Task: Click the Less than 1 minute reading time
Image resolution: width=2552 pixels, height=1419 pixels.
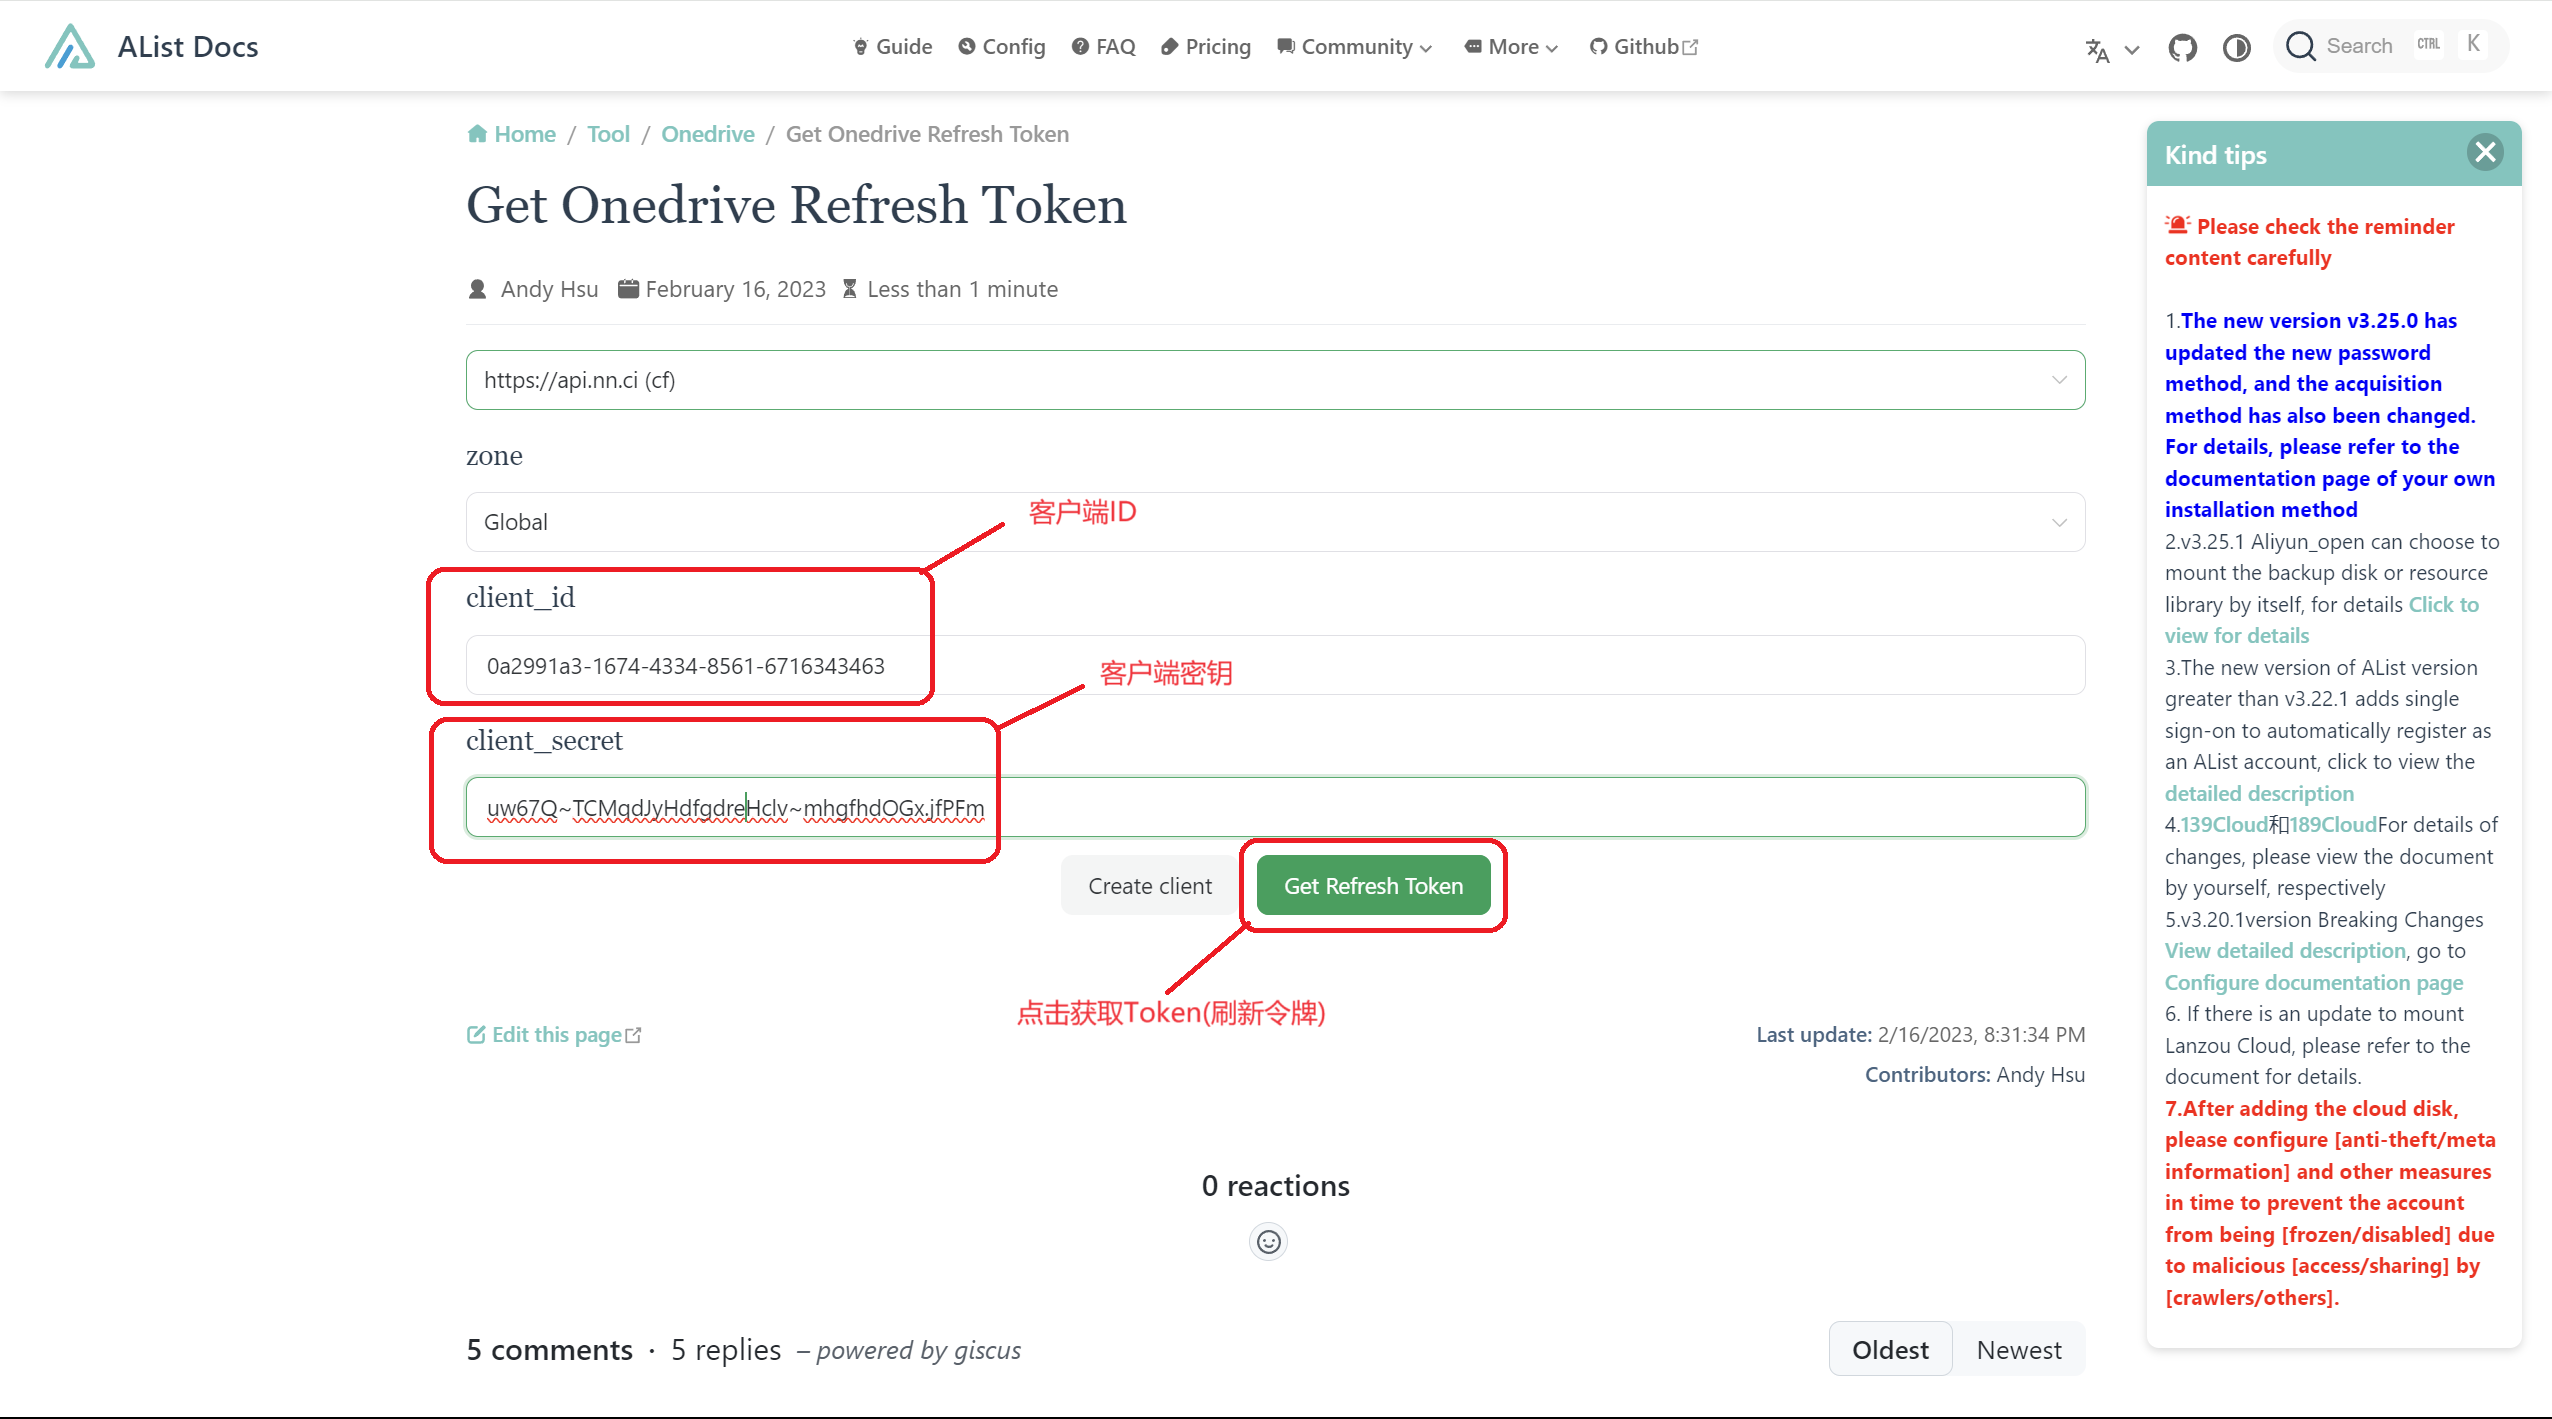Action: [x=962, y=289]
